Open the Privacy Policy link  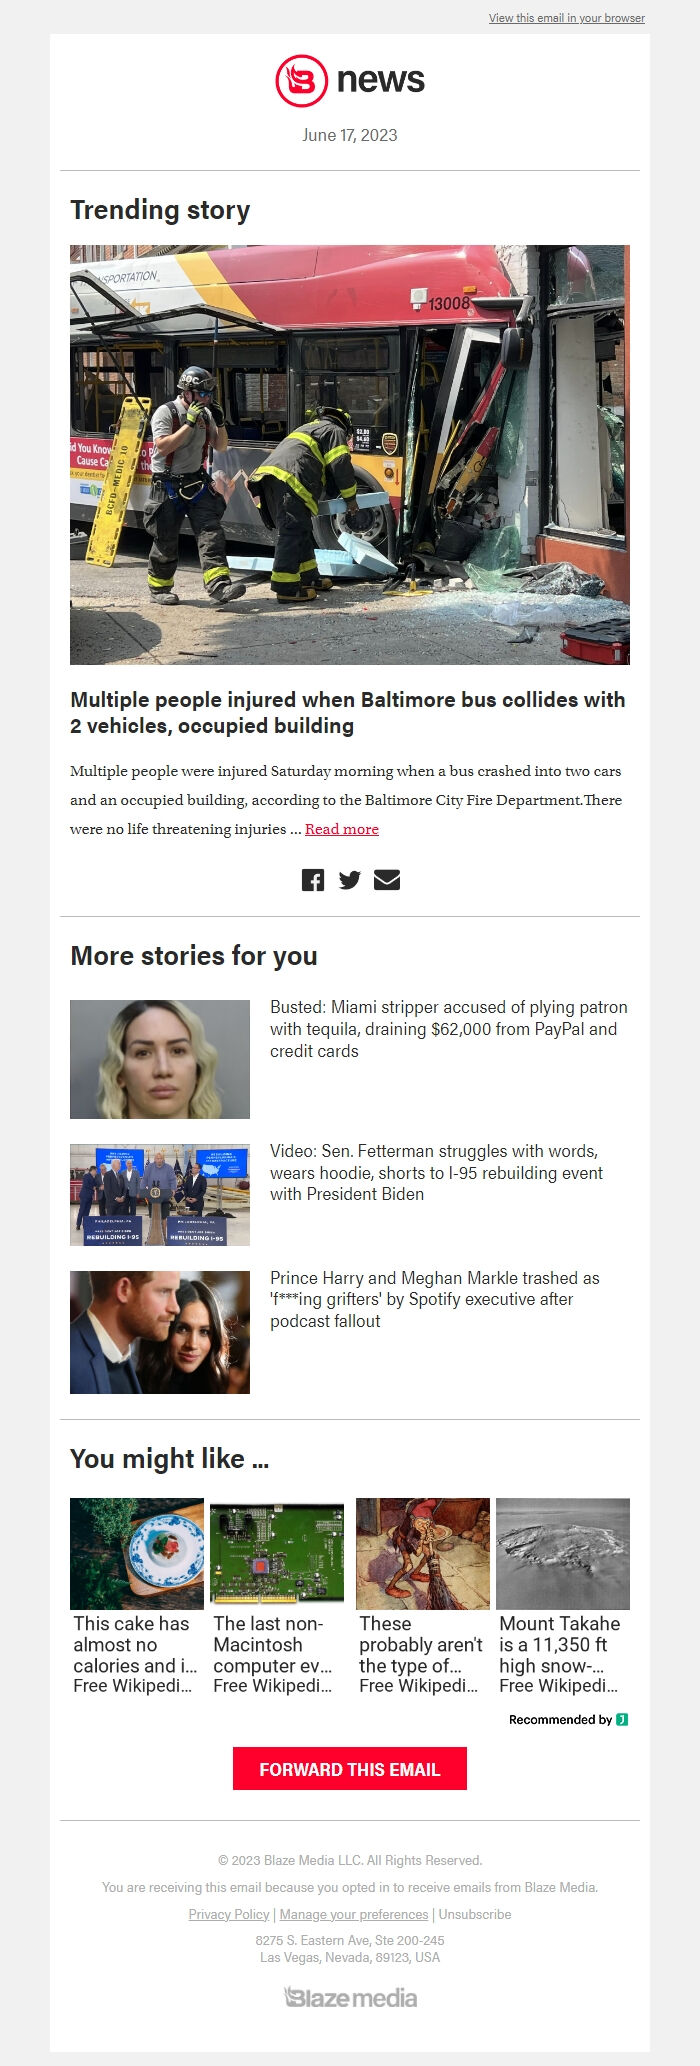(229, 1914)
